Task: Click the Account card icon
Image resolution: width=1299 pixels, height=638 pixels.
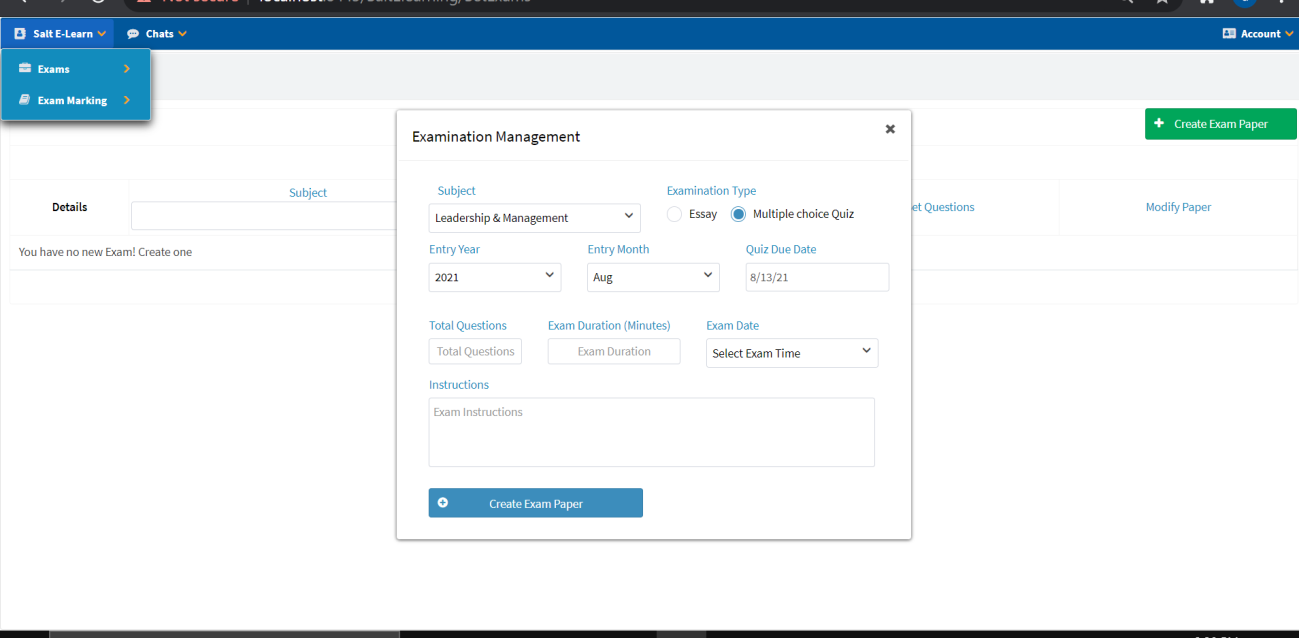Action: [1229, 34]
